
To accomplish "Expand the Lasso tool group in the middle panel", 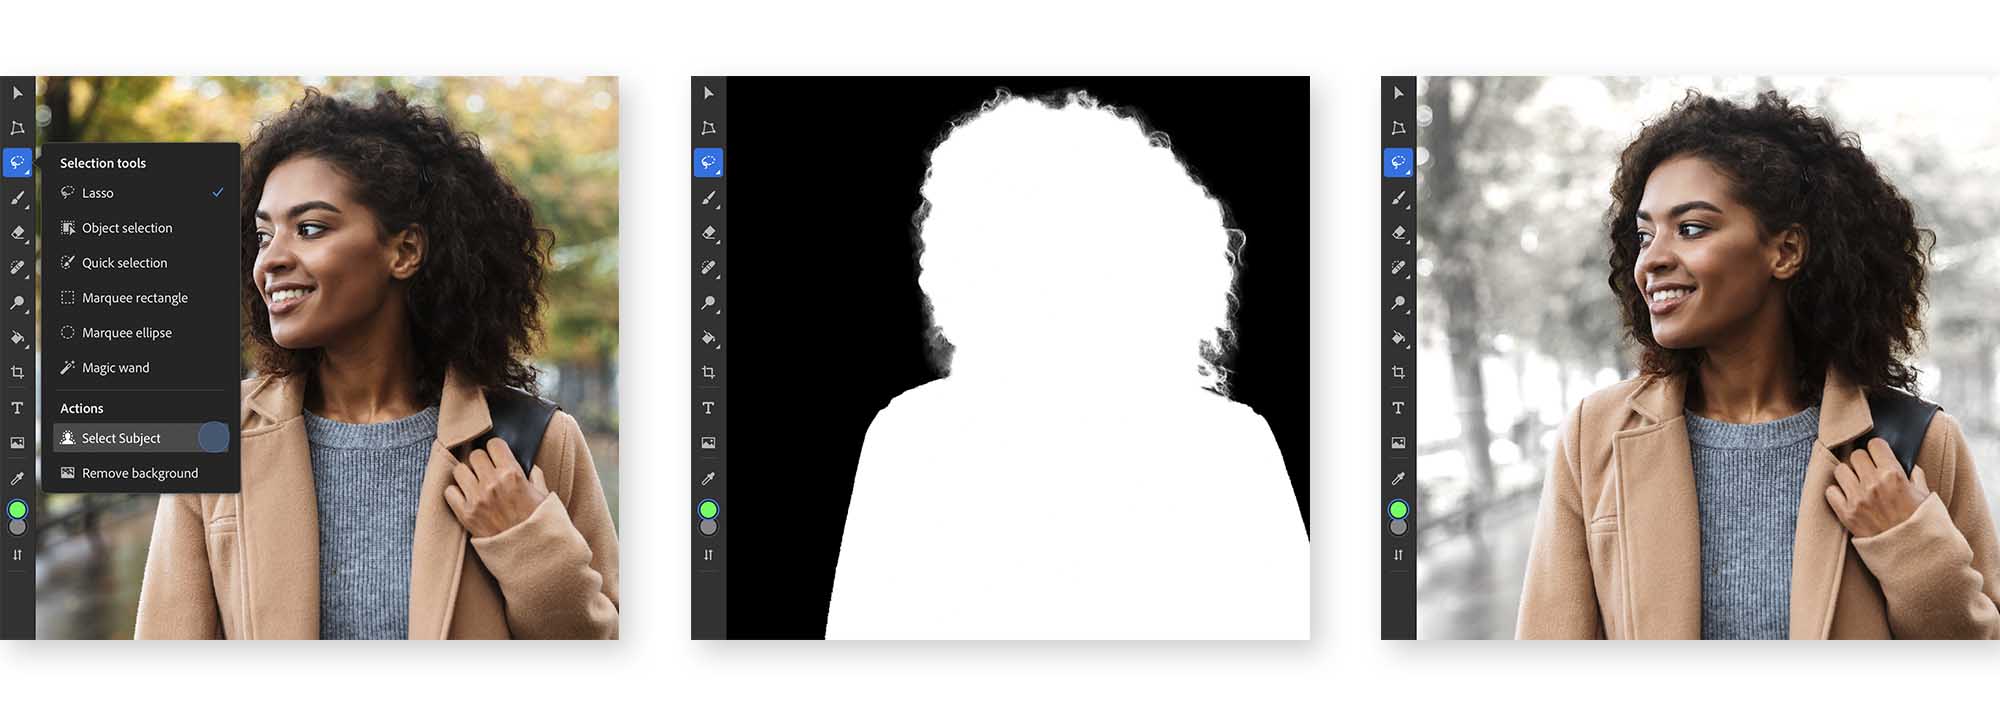I will [708, 162].
